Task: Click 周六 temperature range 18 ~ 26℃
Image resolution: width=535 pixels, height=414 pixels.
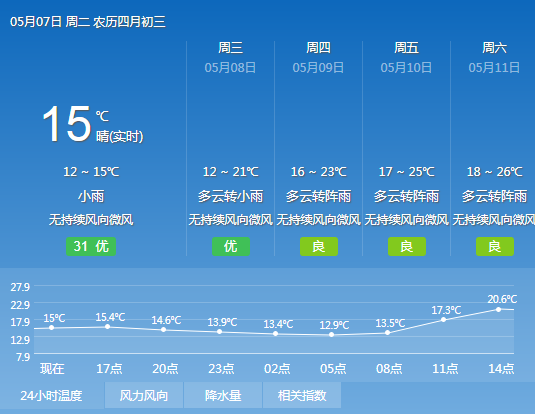Action: (x=495, y=172)
